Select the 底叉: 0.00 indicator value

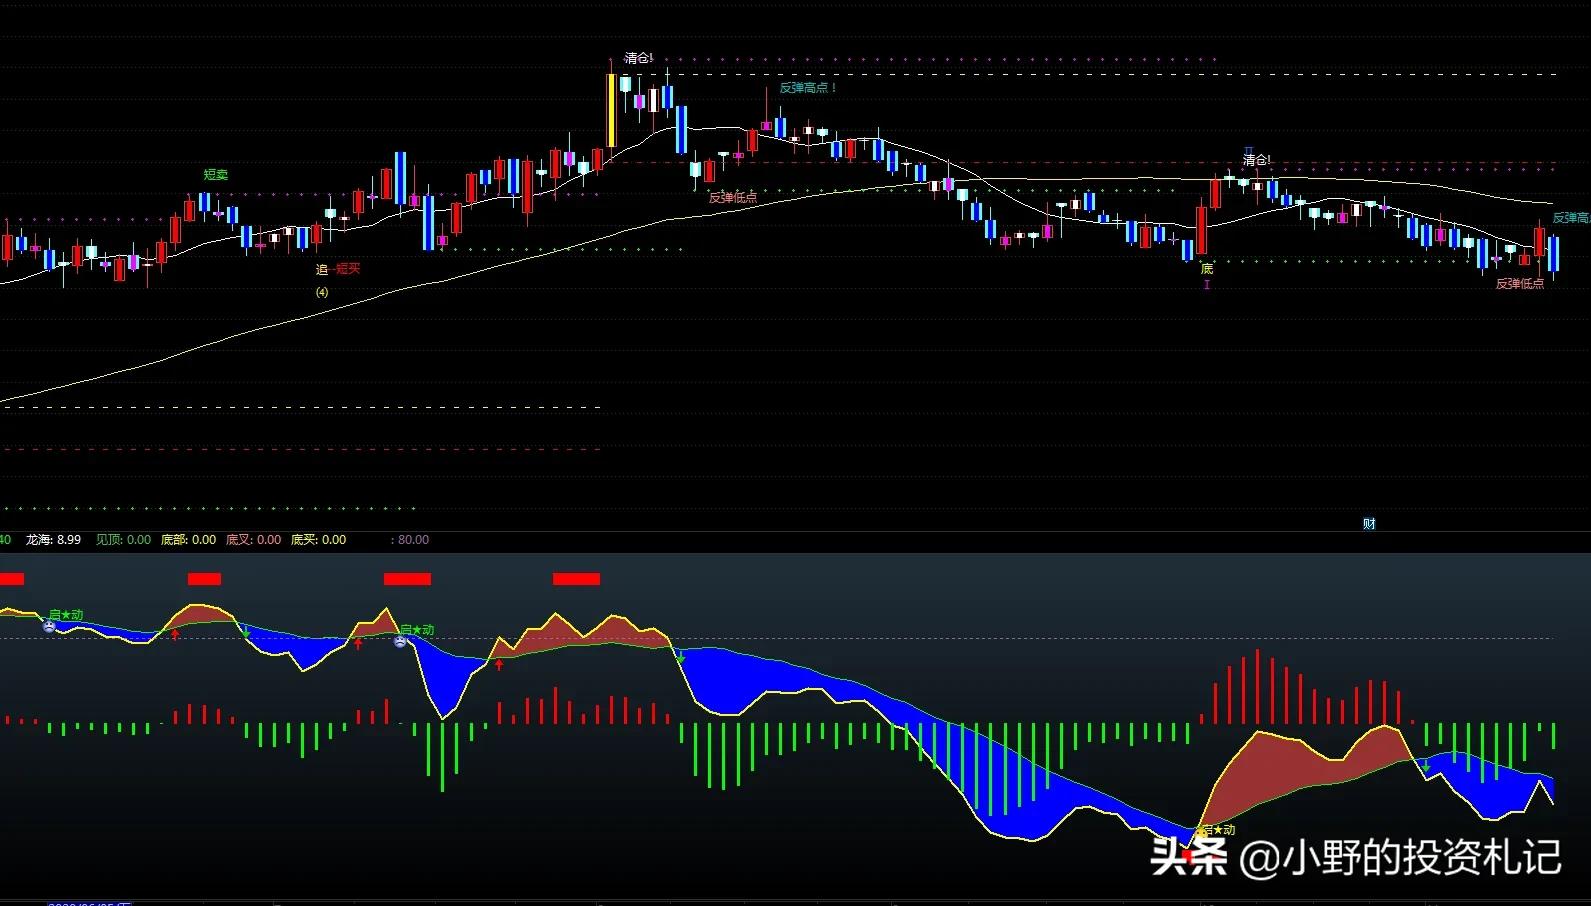[253, 540]
